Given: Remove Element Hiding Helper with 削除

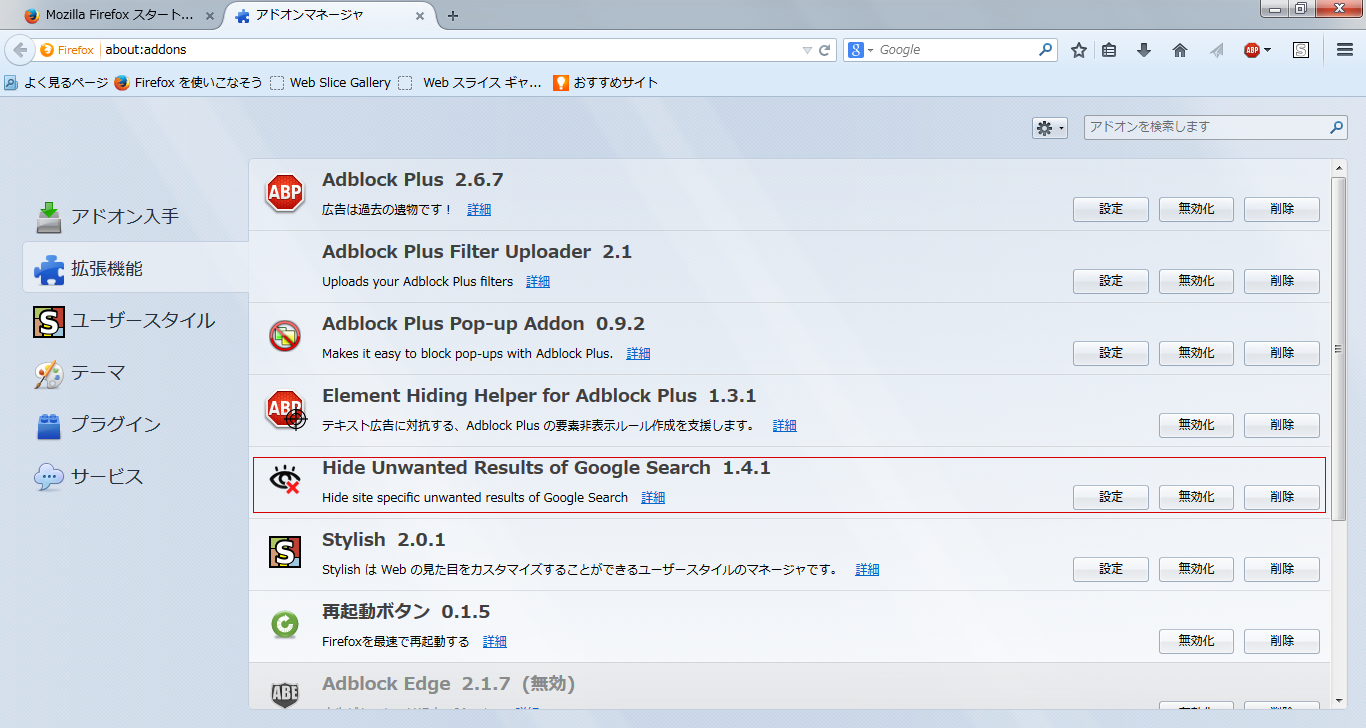Looking at the screenshot, I should pyautogui.click(x=1282, y=425).
